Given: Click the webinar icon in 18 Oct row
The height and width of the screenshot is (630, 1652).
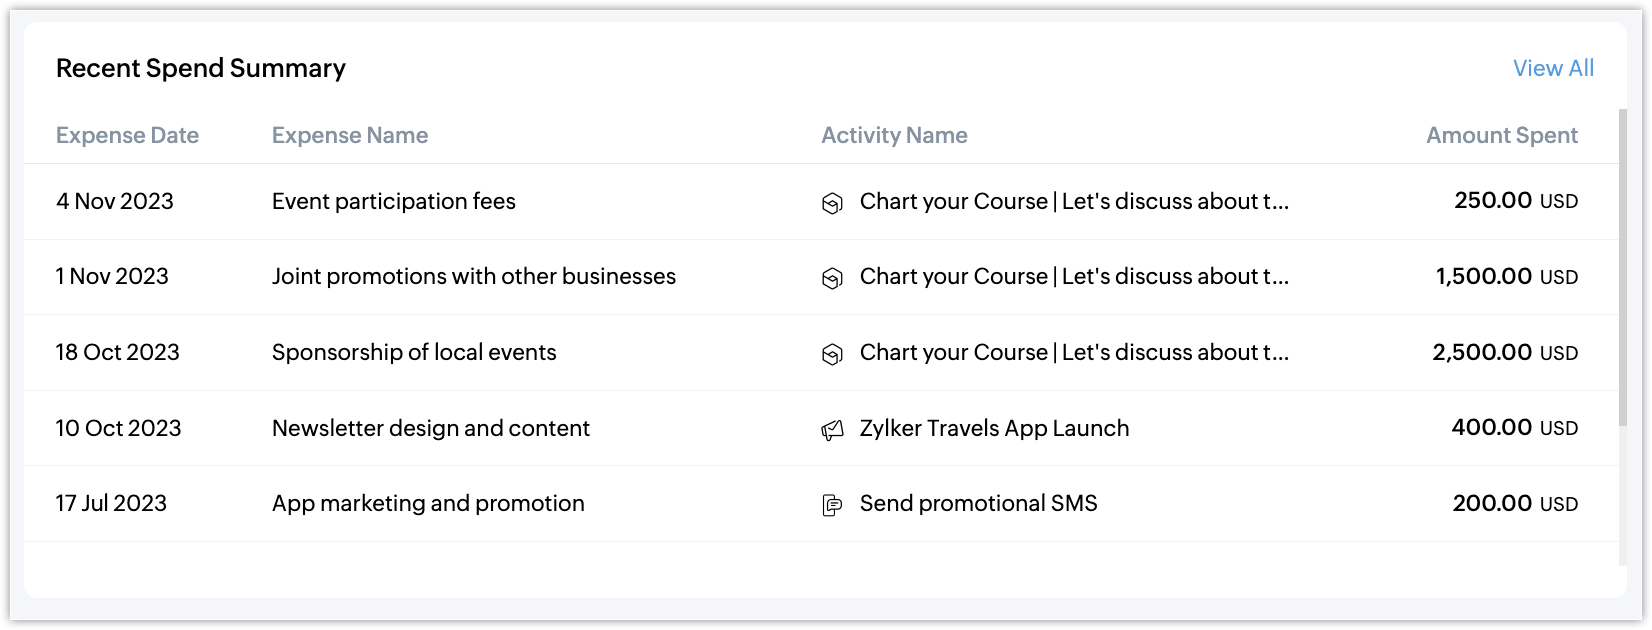Looking at the screenshot, I should coord(832,354).
